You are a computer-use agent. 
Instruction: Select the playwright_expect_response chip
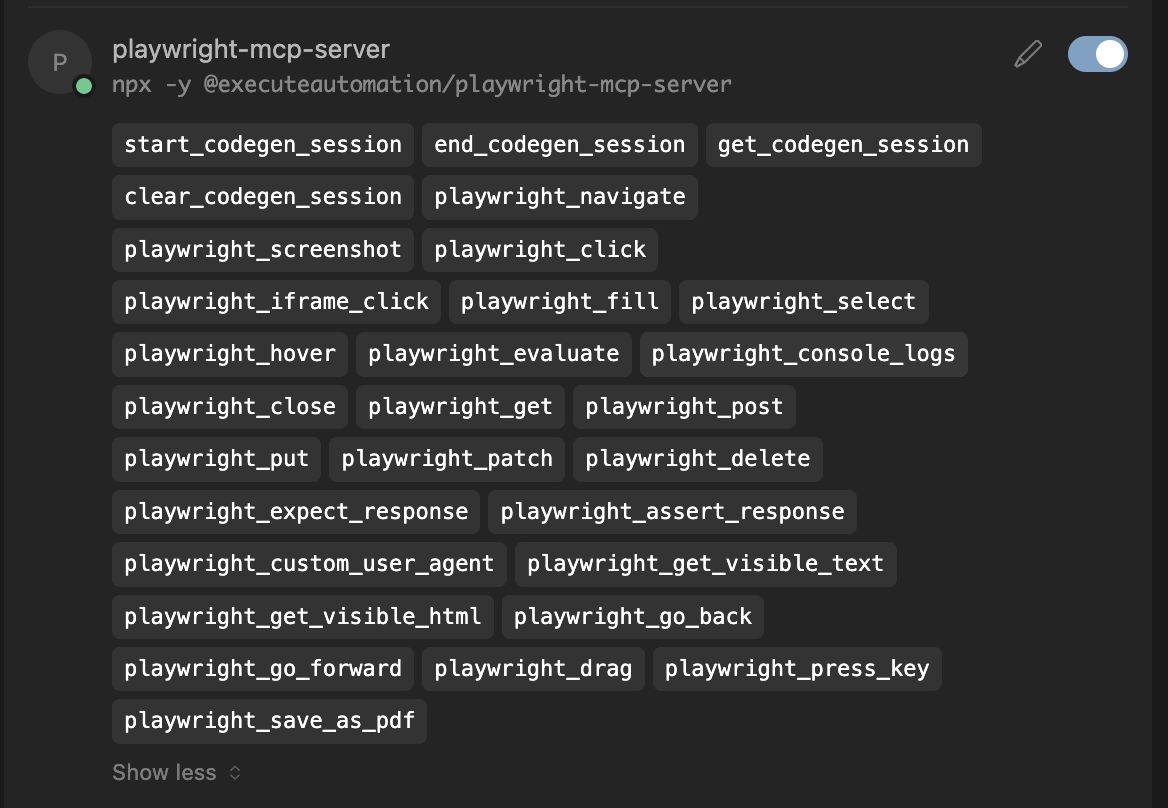point(295,511)
